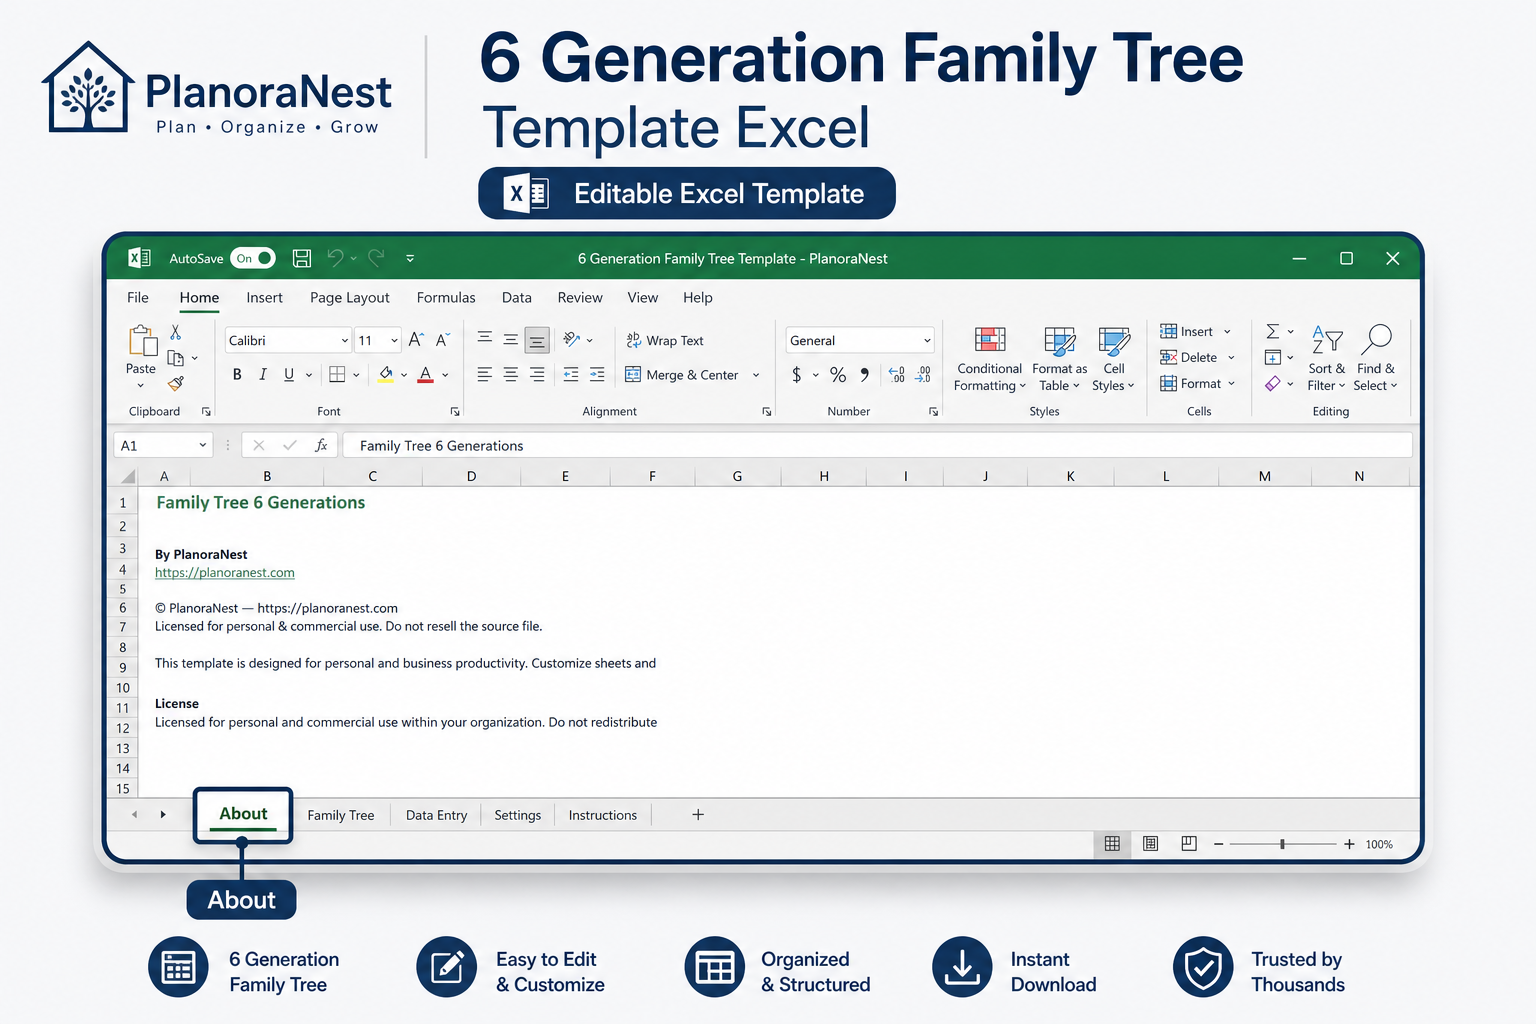The height and width of the screenshot is (1024, 1536).
Task: Click the zoom out minus button
Action: [x=1218, y=844]
